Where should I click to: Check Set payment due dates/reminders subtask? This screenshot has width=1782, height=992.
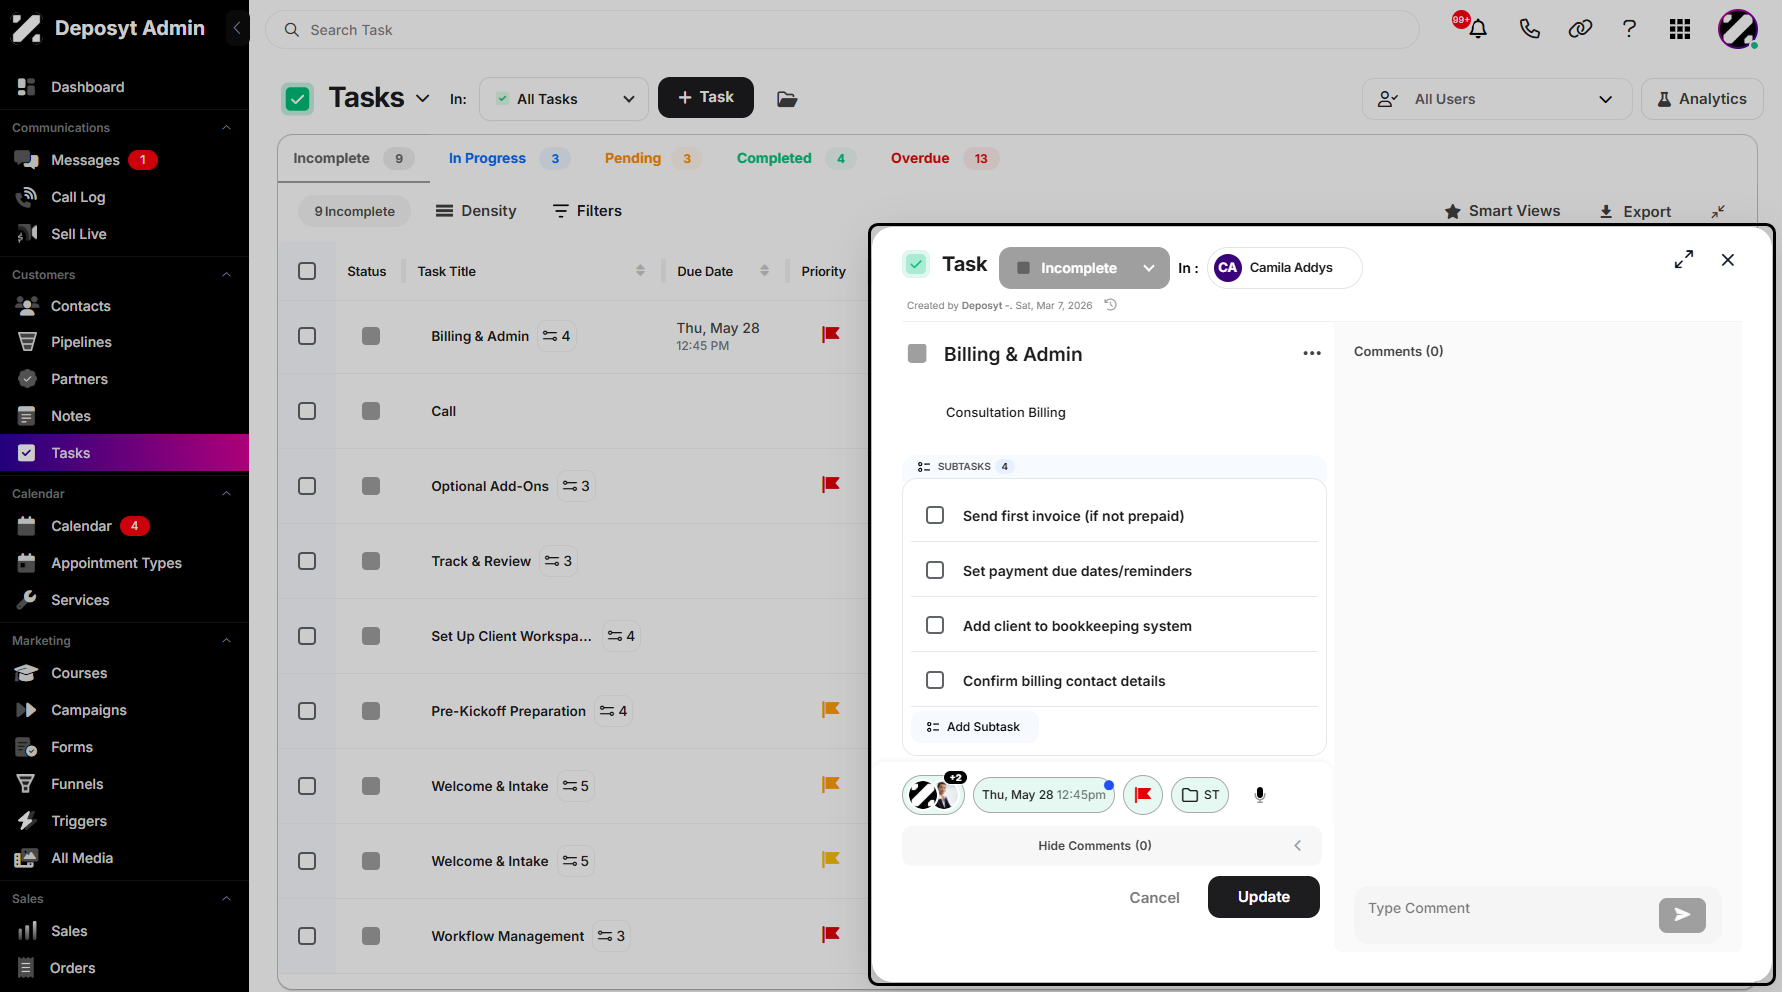coord(935,571)
